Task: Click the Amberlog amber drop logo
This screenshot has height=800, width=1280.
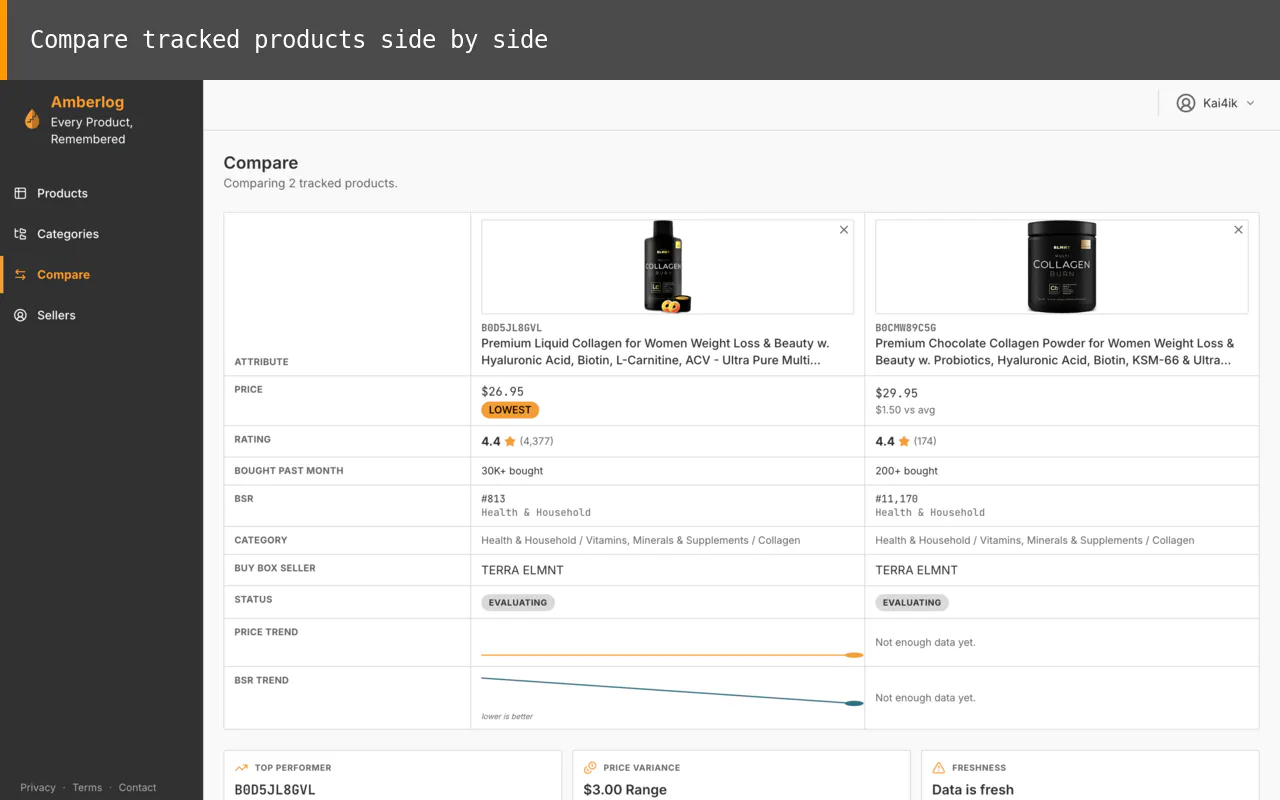Action: [x=32, y=120]
